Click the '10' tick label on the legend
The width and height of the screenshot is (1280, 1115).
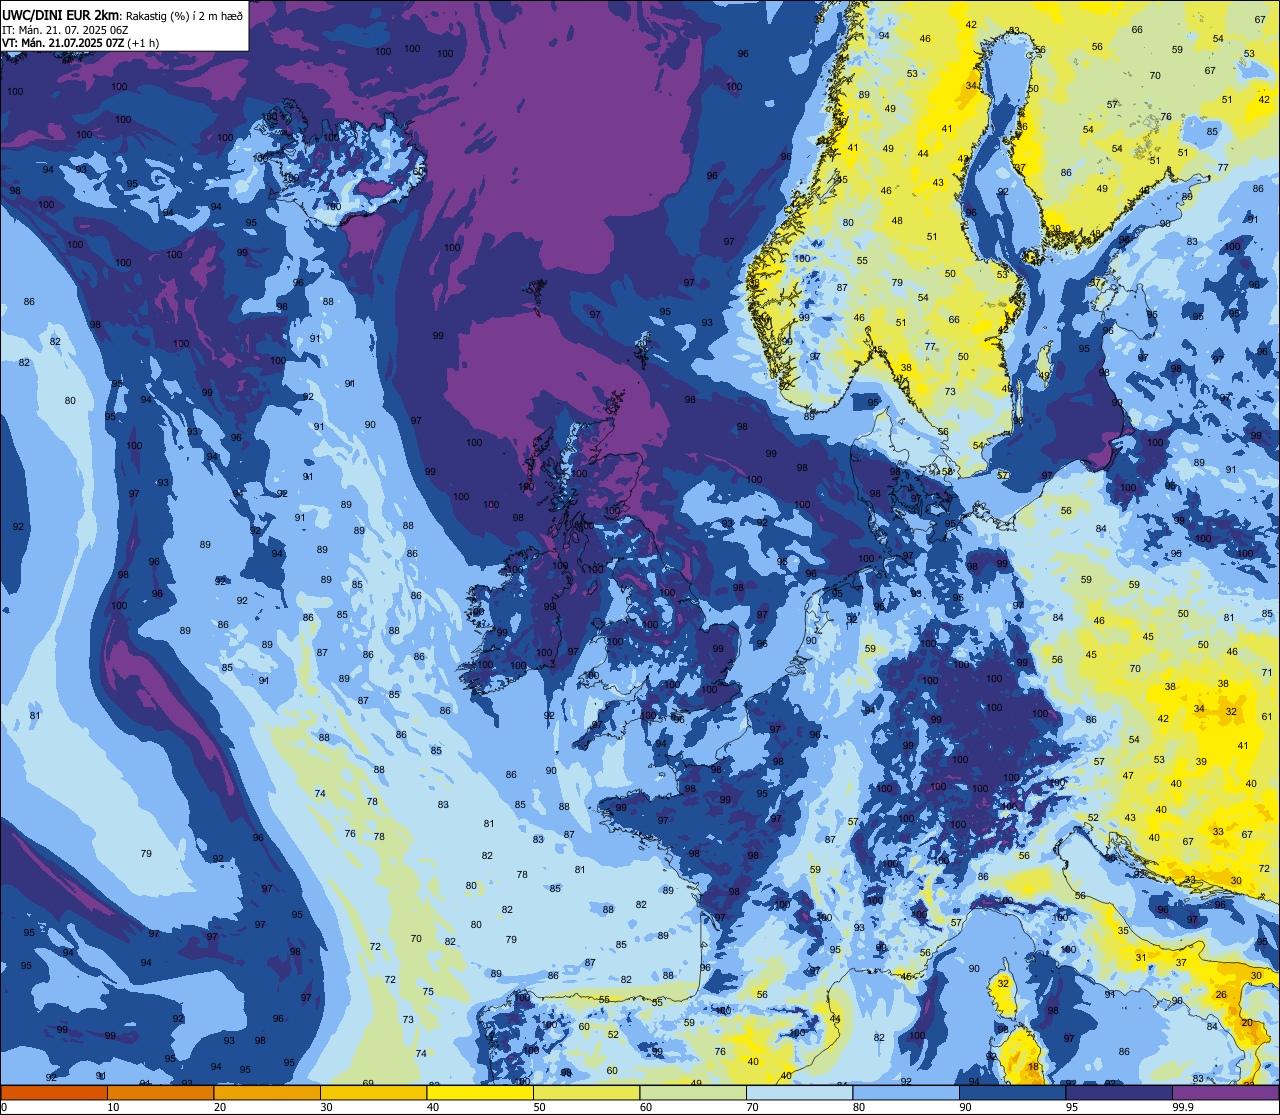point(113,1107)
